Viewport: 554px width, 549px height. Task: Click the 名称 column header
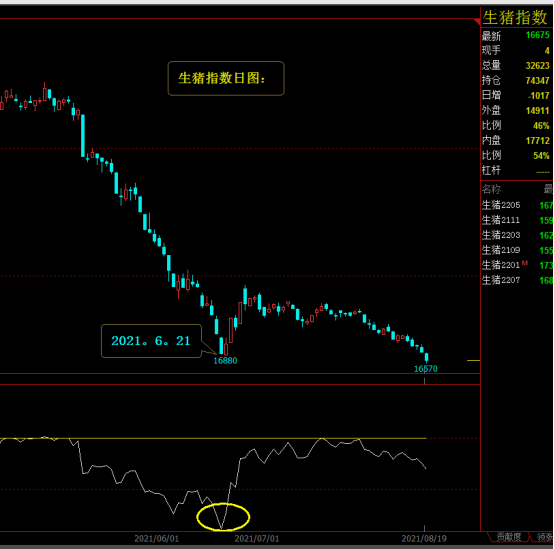(491, 189)
